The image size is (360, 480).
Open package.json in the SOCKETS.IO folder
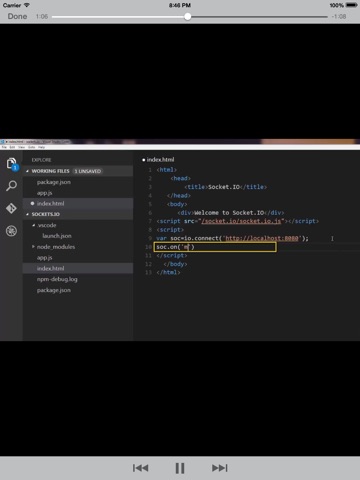54,290
